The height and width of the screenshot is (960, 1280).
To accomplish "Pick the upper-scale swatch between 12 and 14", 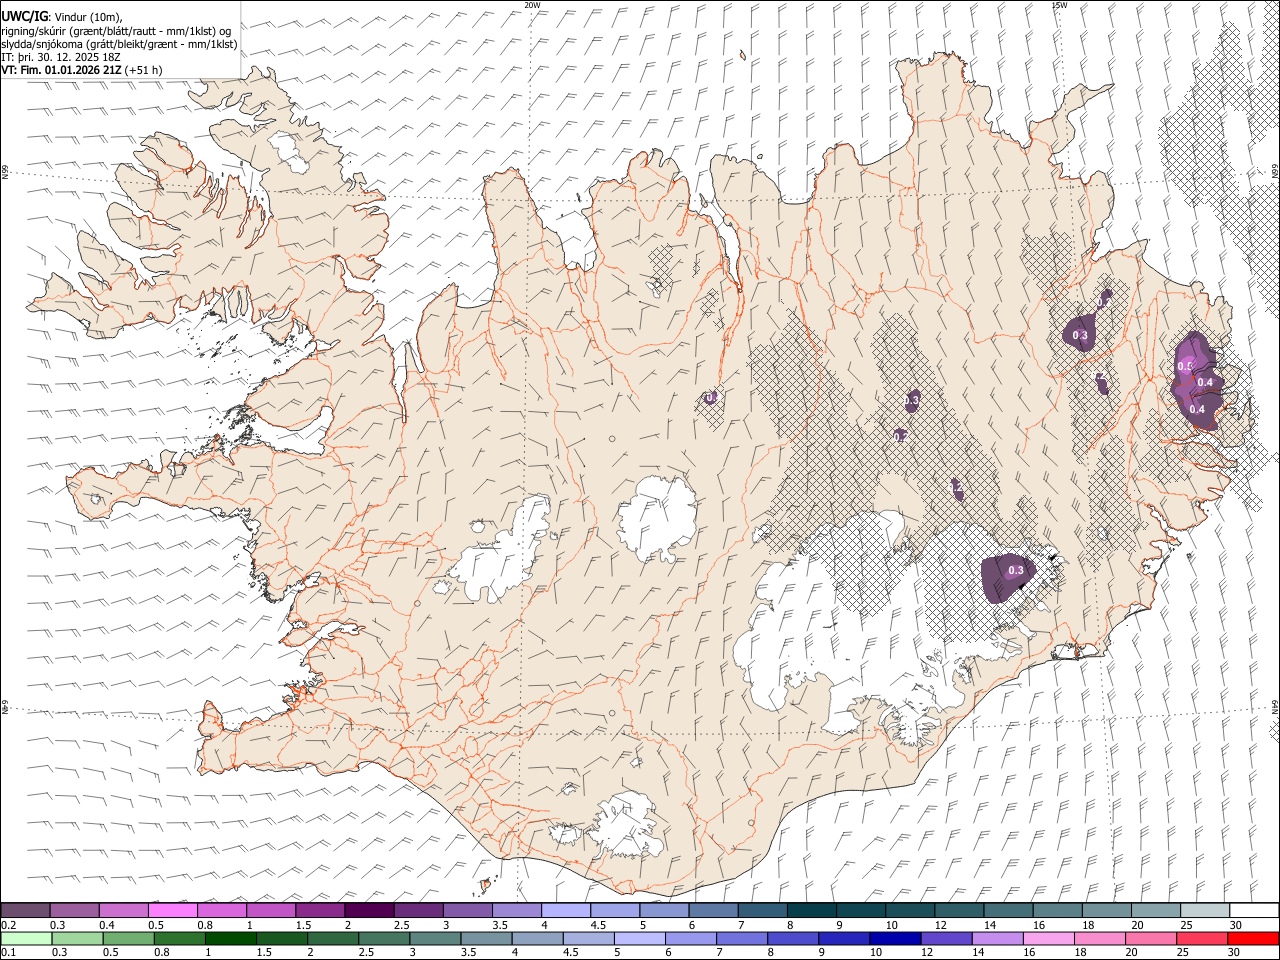I will [958, 910].
